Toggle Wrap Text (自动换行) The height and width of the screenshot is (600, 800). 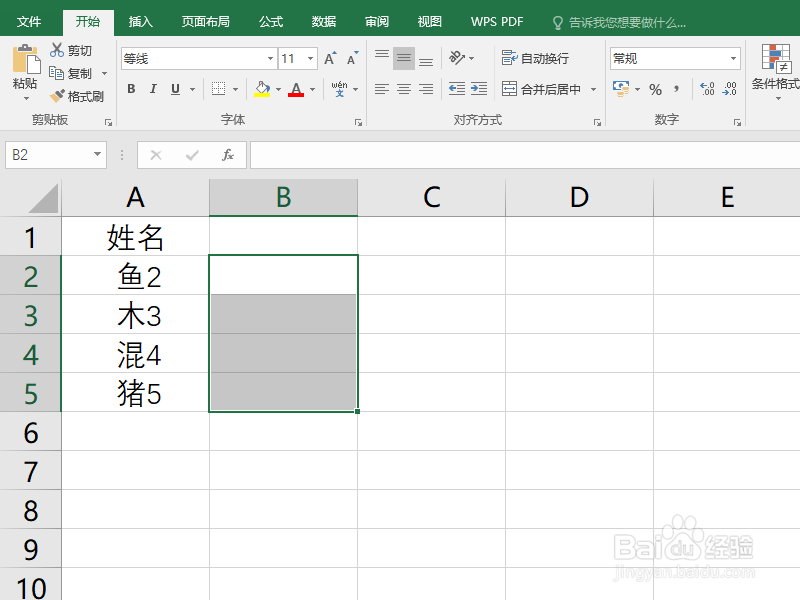pos(535,58)
